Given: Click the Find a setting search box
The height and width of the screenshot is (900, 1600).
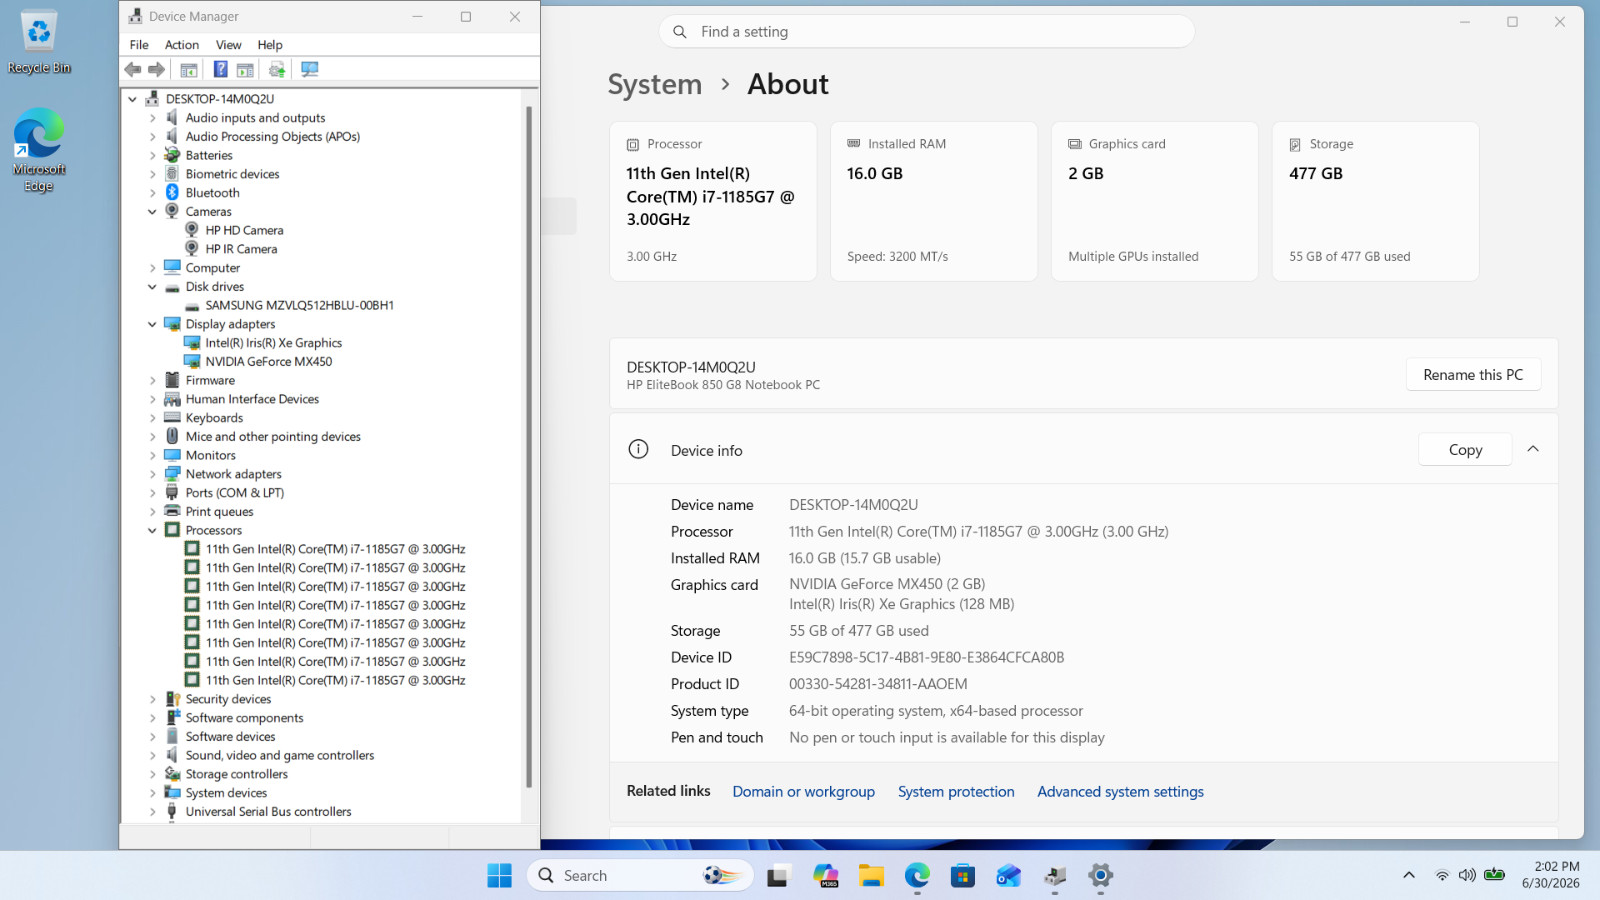Looking at the screenshot, I should click(926, 32).
